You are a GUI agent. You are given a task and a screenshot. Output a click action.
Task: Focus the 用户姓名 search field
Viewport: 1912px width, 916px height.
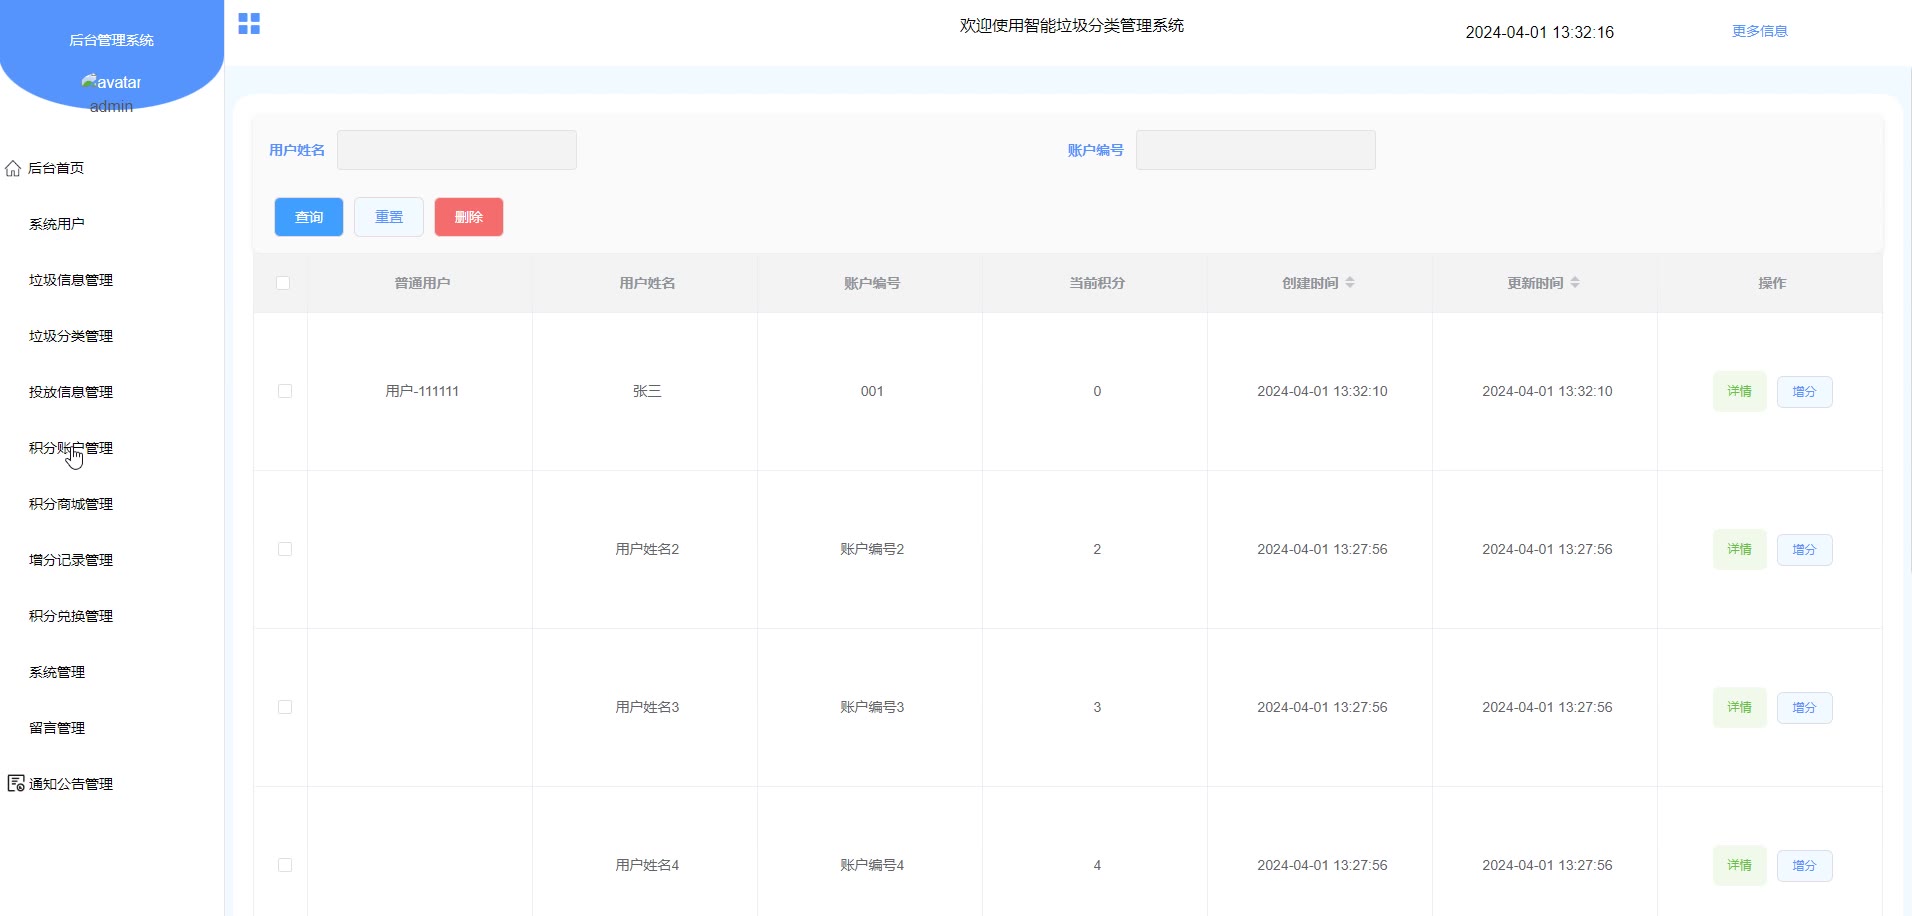tap(457, 150)
